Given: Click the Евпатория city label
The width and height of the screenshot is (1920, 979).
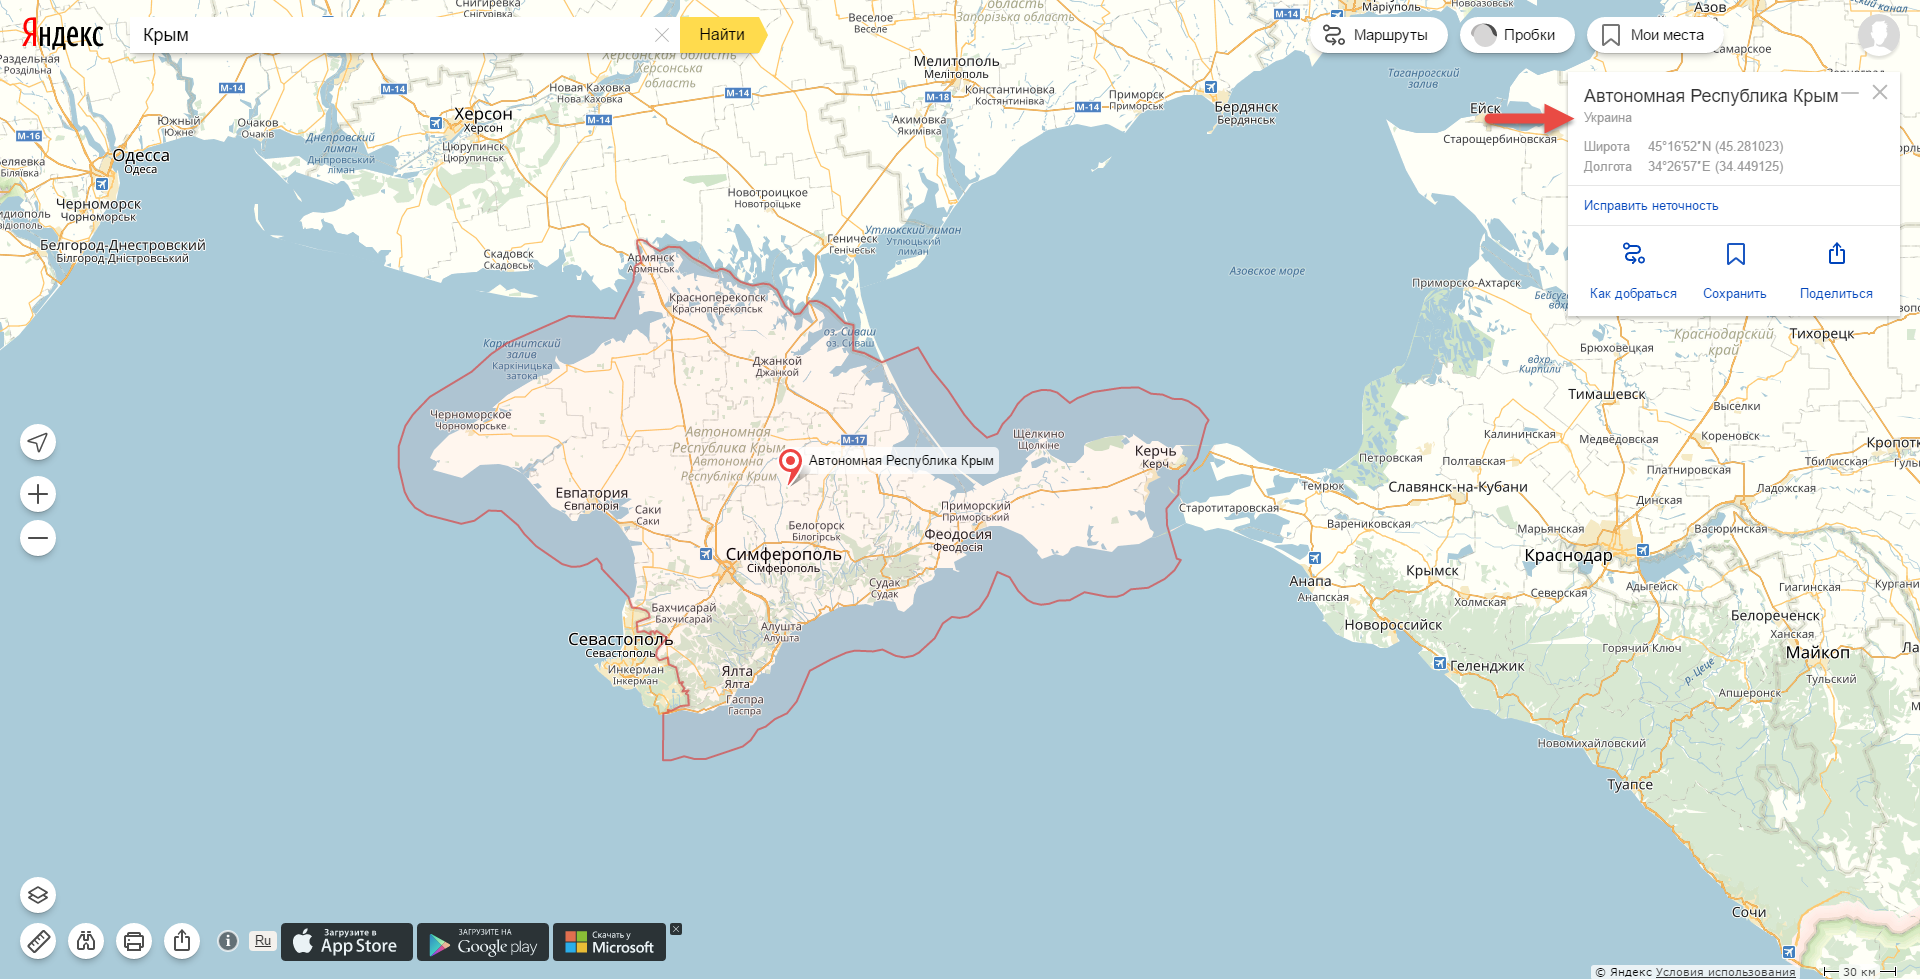Looking at the screenshot, I should coord(592,493).
